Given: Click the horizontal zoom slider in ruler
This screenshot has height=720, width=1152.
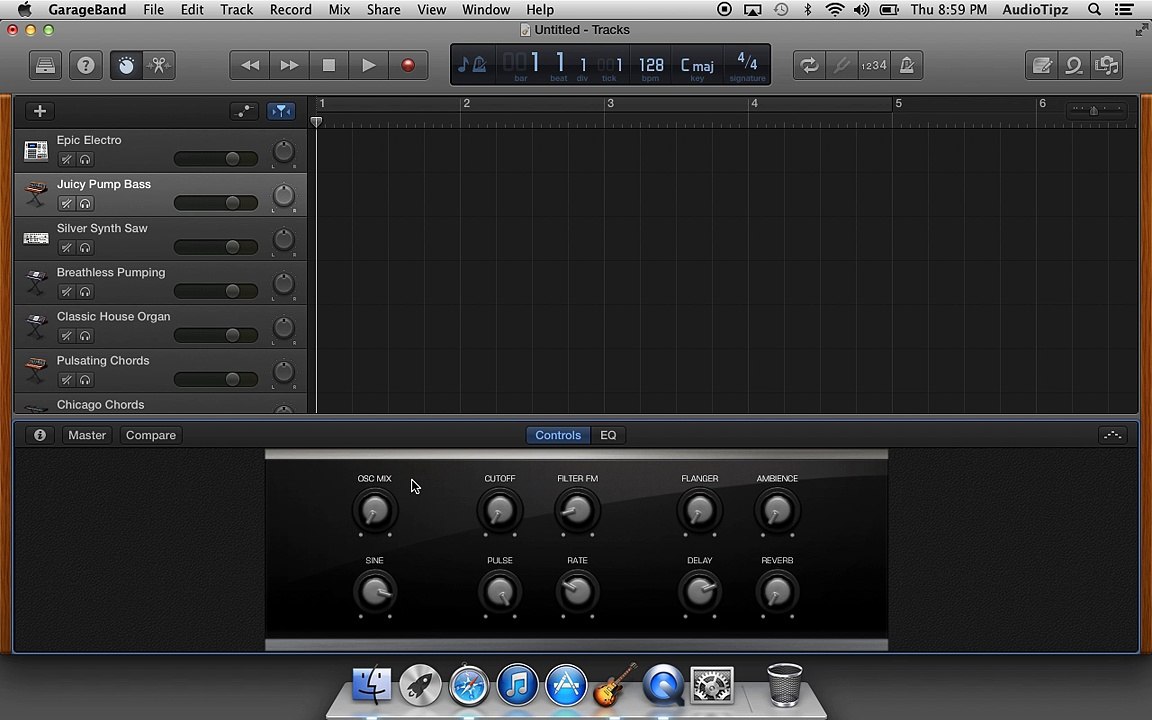Looking at the screenshot, I should click(1095, 110).
